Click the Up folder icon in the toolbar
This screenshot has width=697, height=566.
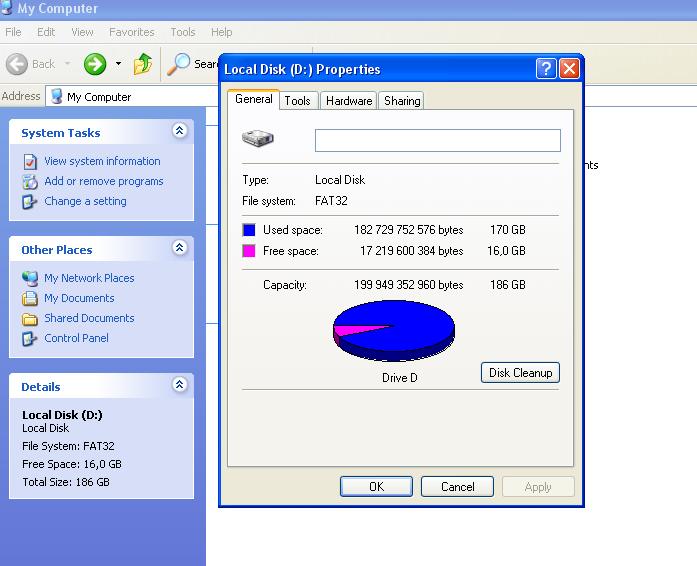pyautogui.click(x=143, y=64)
